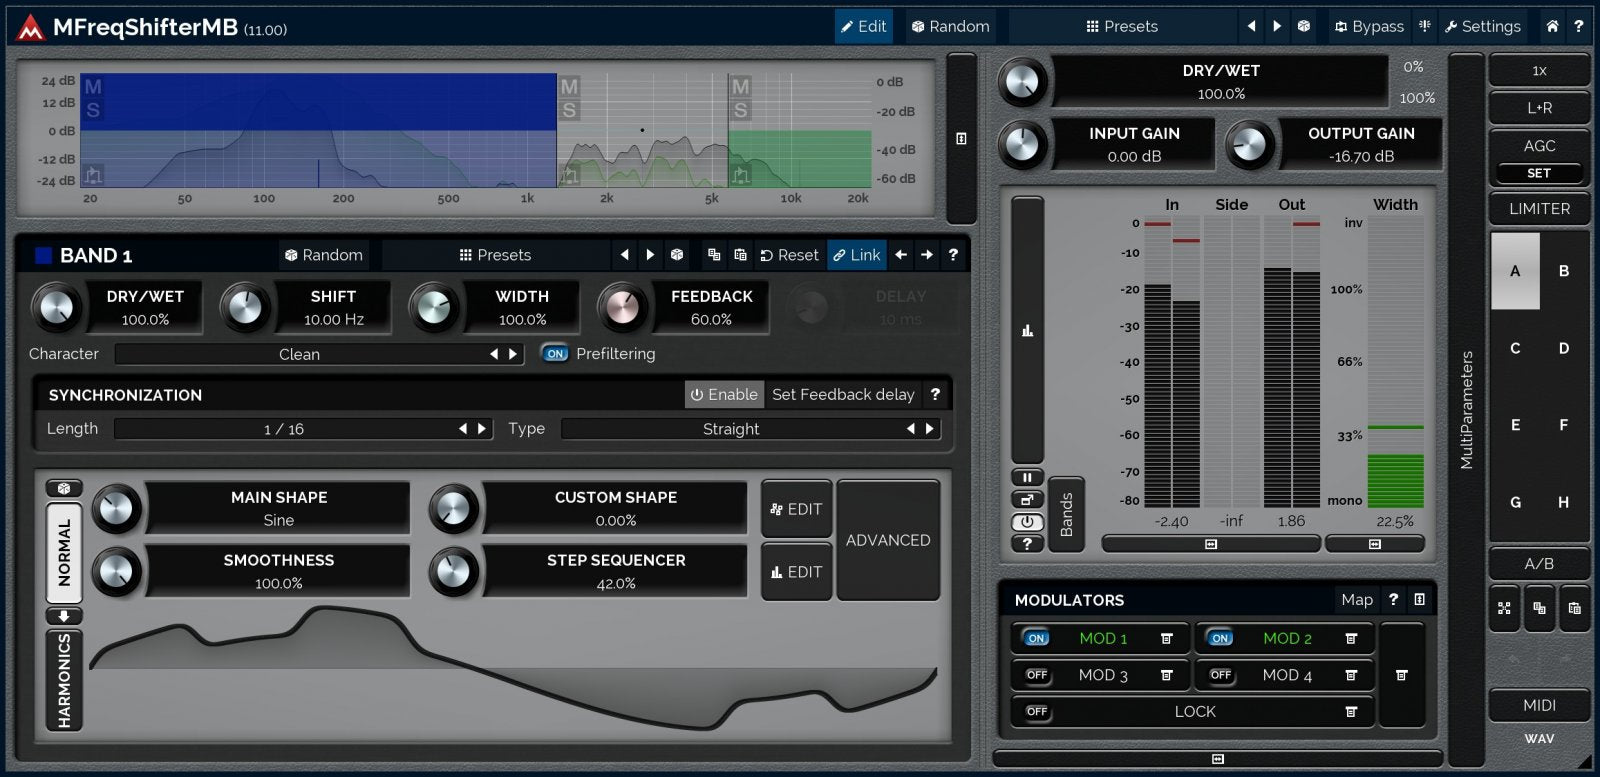The width and height of the screenshot is (1600, 777).
Task: Click Band 1 Reset button
Action: (x=789, y=255)
